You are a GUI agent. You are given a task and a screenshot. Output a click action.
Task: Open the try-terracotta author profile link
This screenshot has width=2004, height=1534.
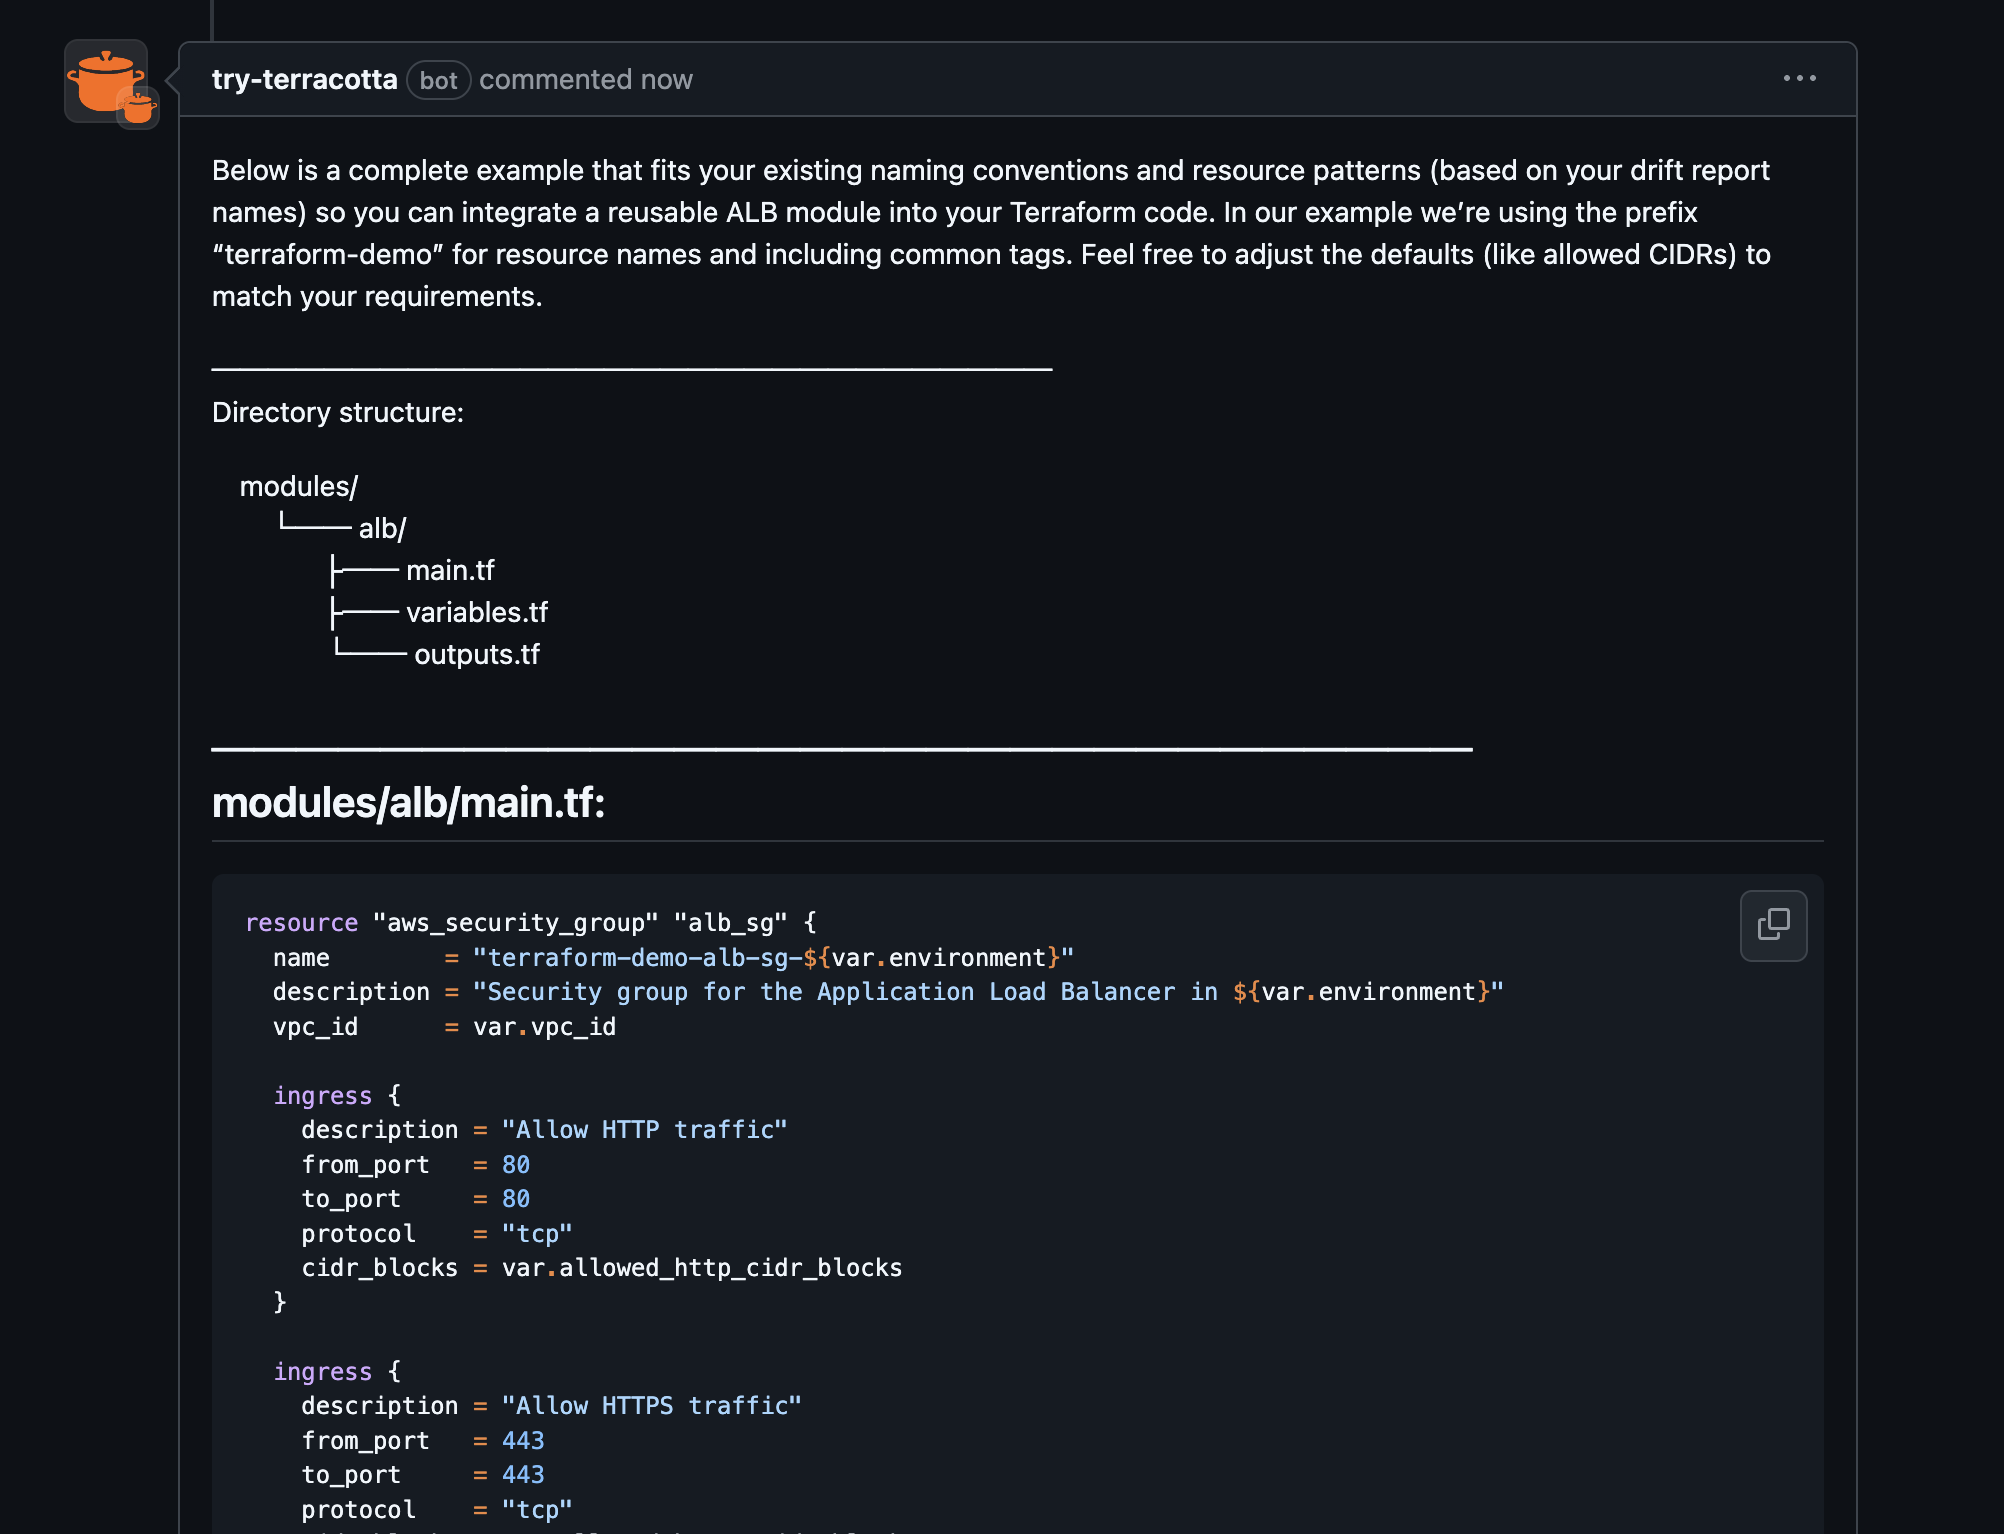click(304, 80)
